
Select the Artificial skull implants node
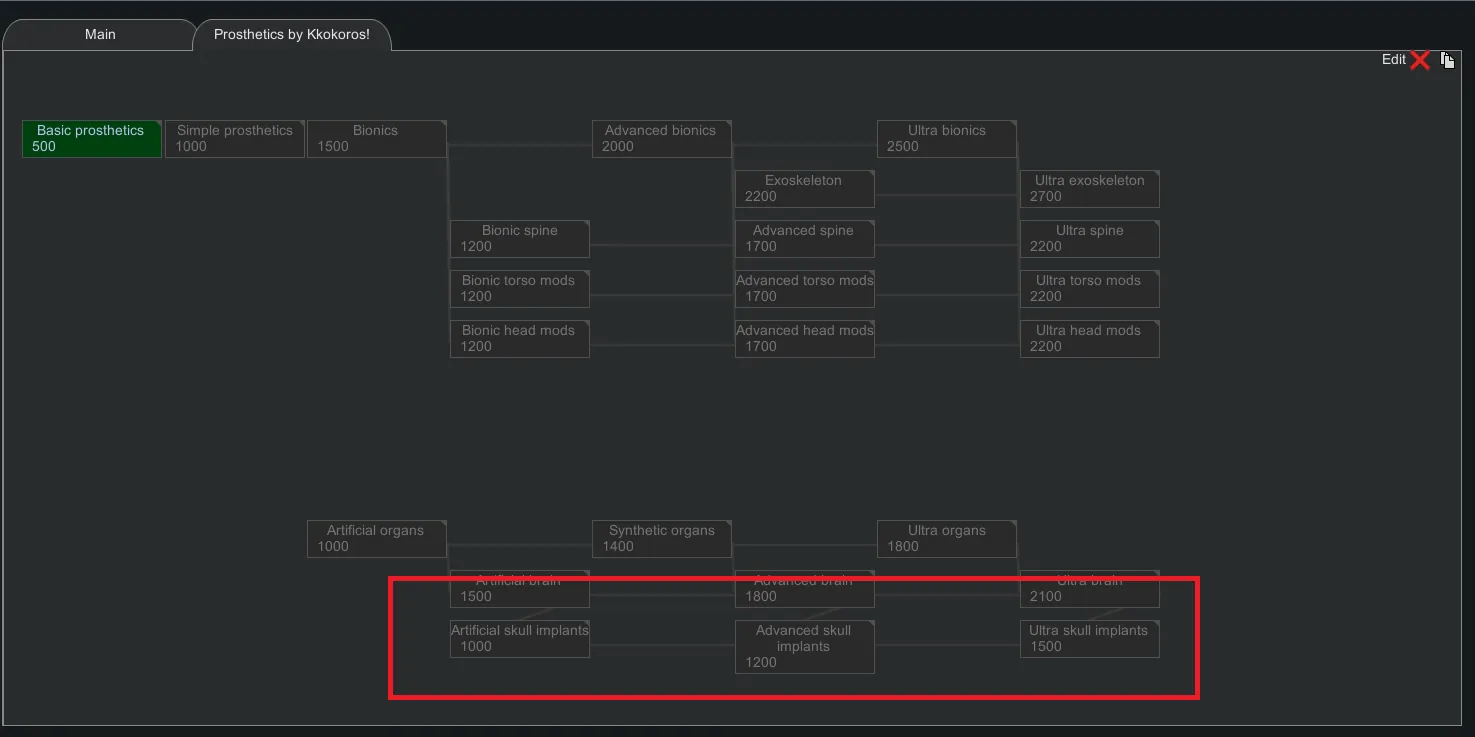(519, 639)
